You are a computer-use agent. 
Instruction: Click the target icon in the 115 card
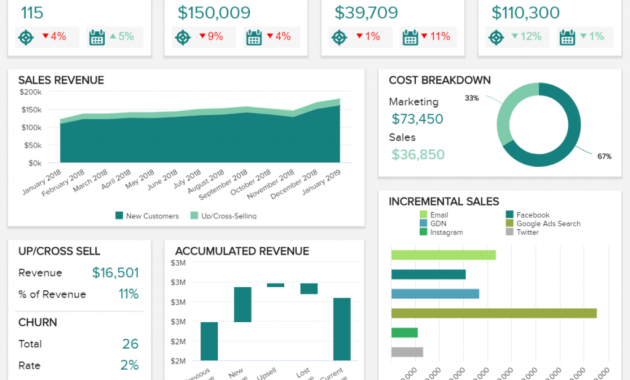(26, 37)
